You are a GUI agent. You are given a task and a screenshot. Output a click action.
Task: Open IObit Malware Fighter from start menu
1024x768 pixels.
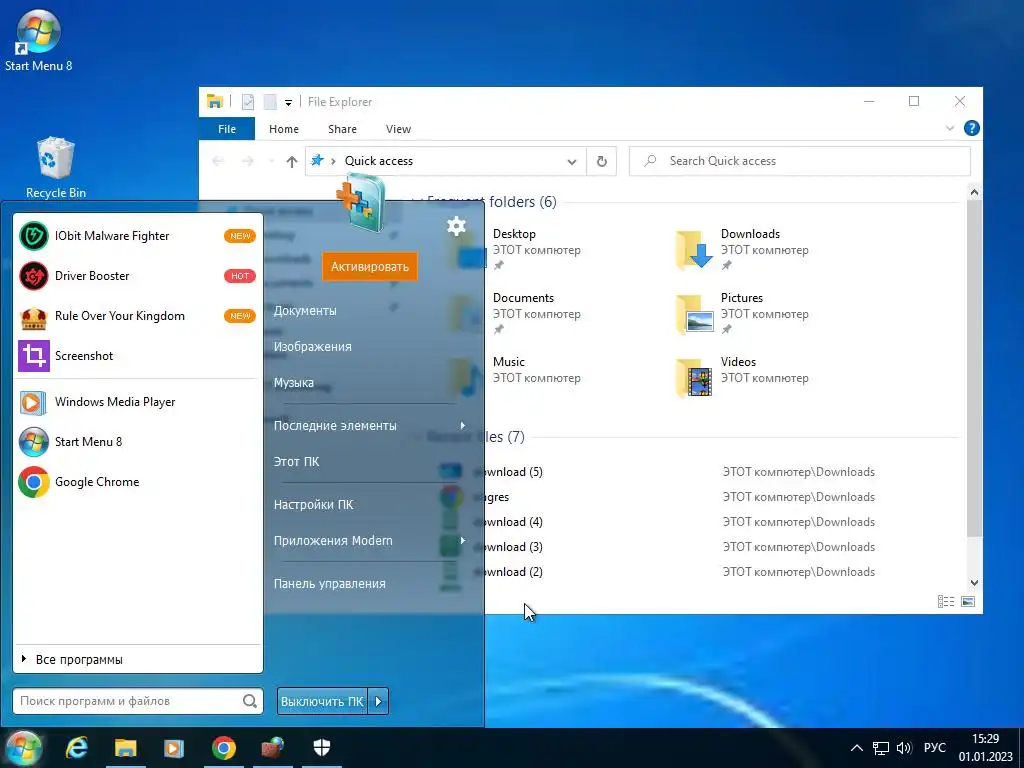click(137, 236)
